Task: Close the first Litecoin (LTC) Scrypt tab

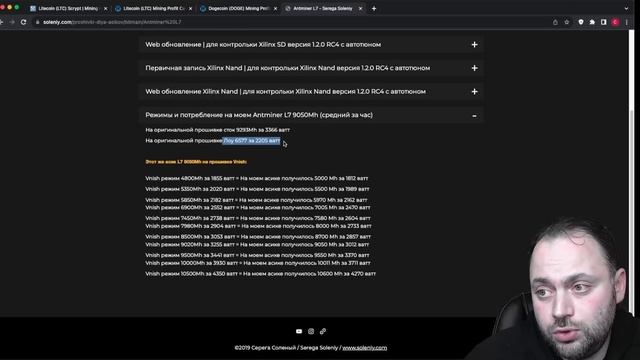Action: coord(105,8)
